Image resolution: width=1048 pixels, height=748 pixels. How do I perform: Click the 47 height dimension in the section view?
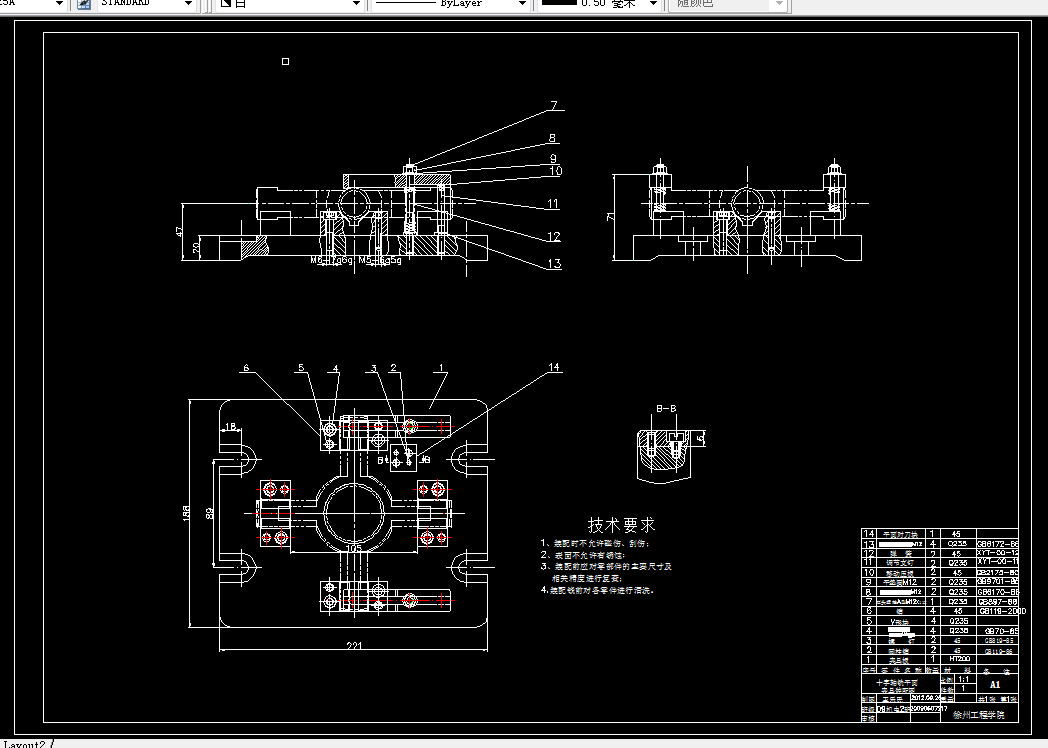coord(178,231)
